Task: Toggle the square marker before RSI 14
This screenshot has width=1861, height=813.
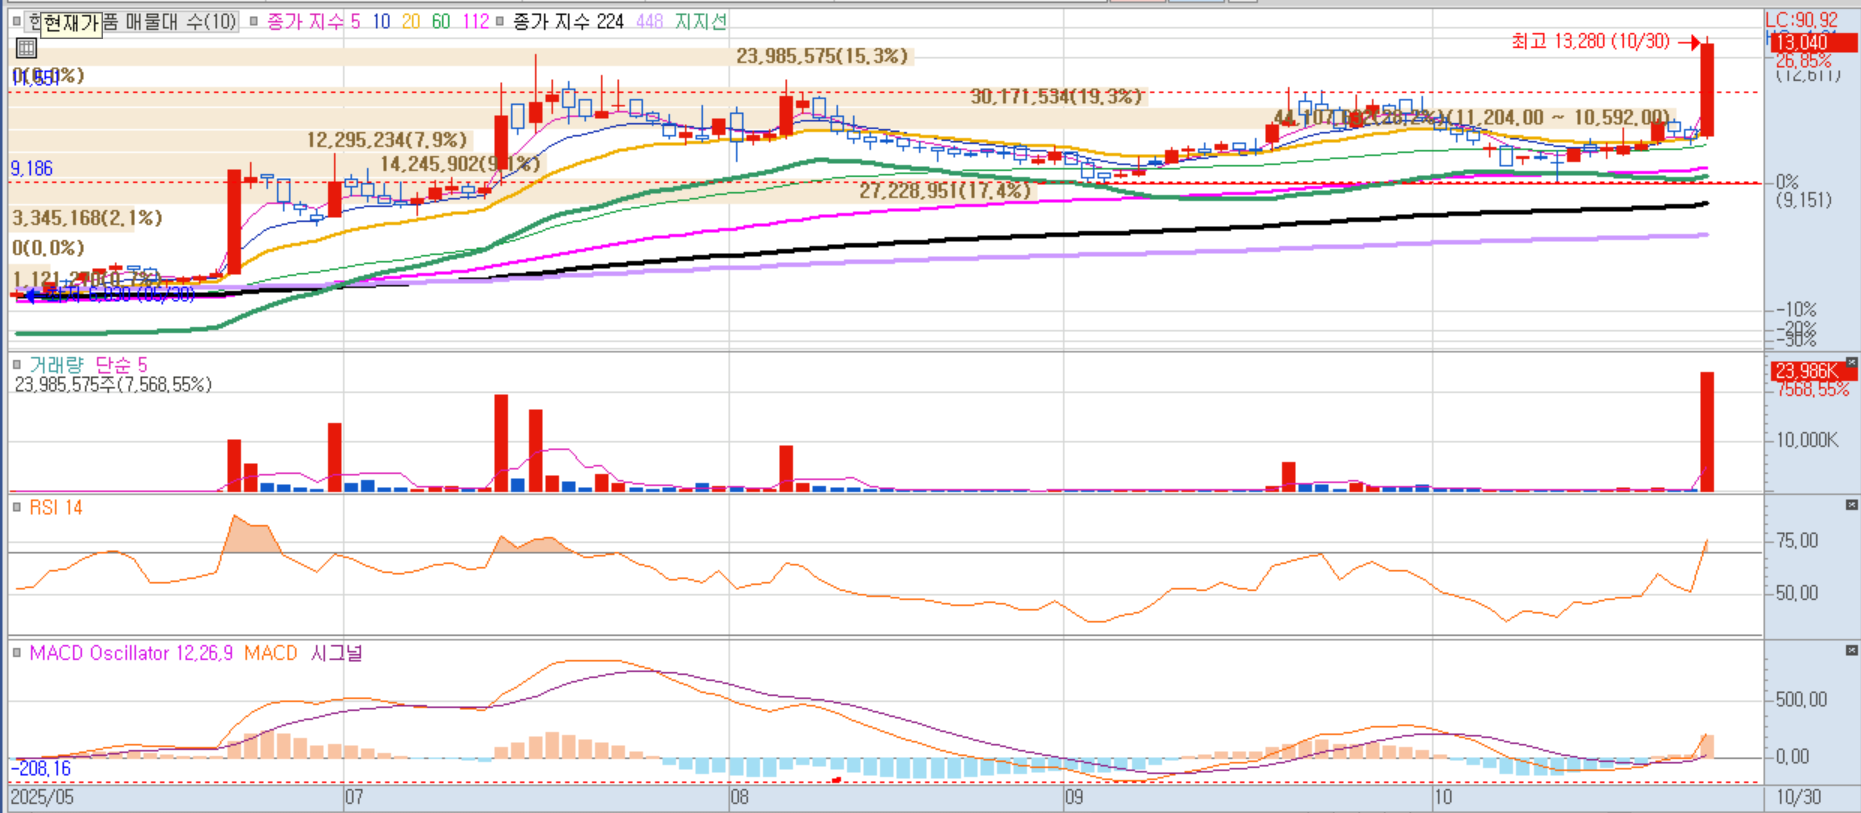Action: [x=16, y=508]
